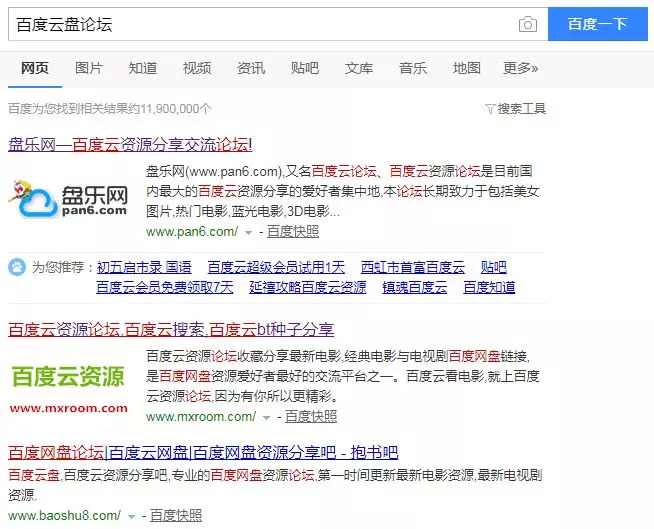This screenshot has width=654, height=529.
Task: Click suggested search 初五启市录 国语
Action: click(x=144, y=267)
